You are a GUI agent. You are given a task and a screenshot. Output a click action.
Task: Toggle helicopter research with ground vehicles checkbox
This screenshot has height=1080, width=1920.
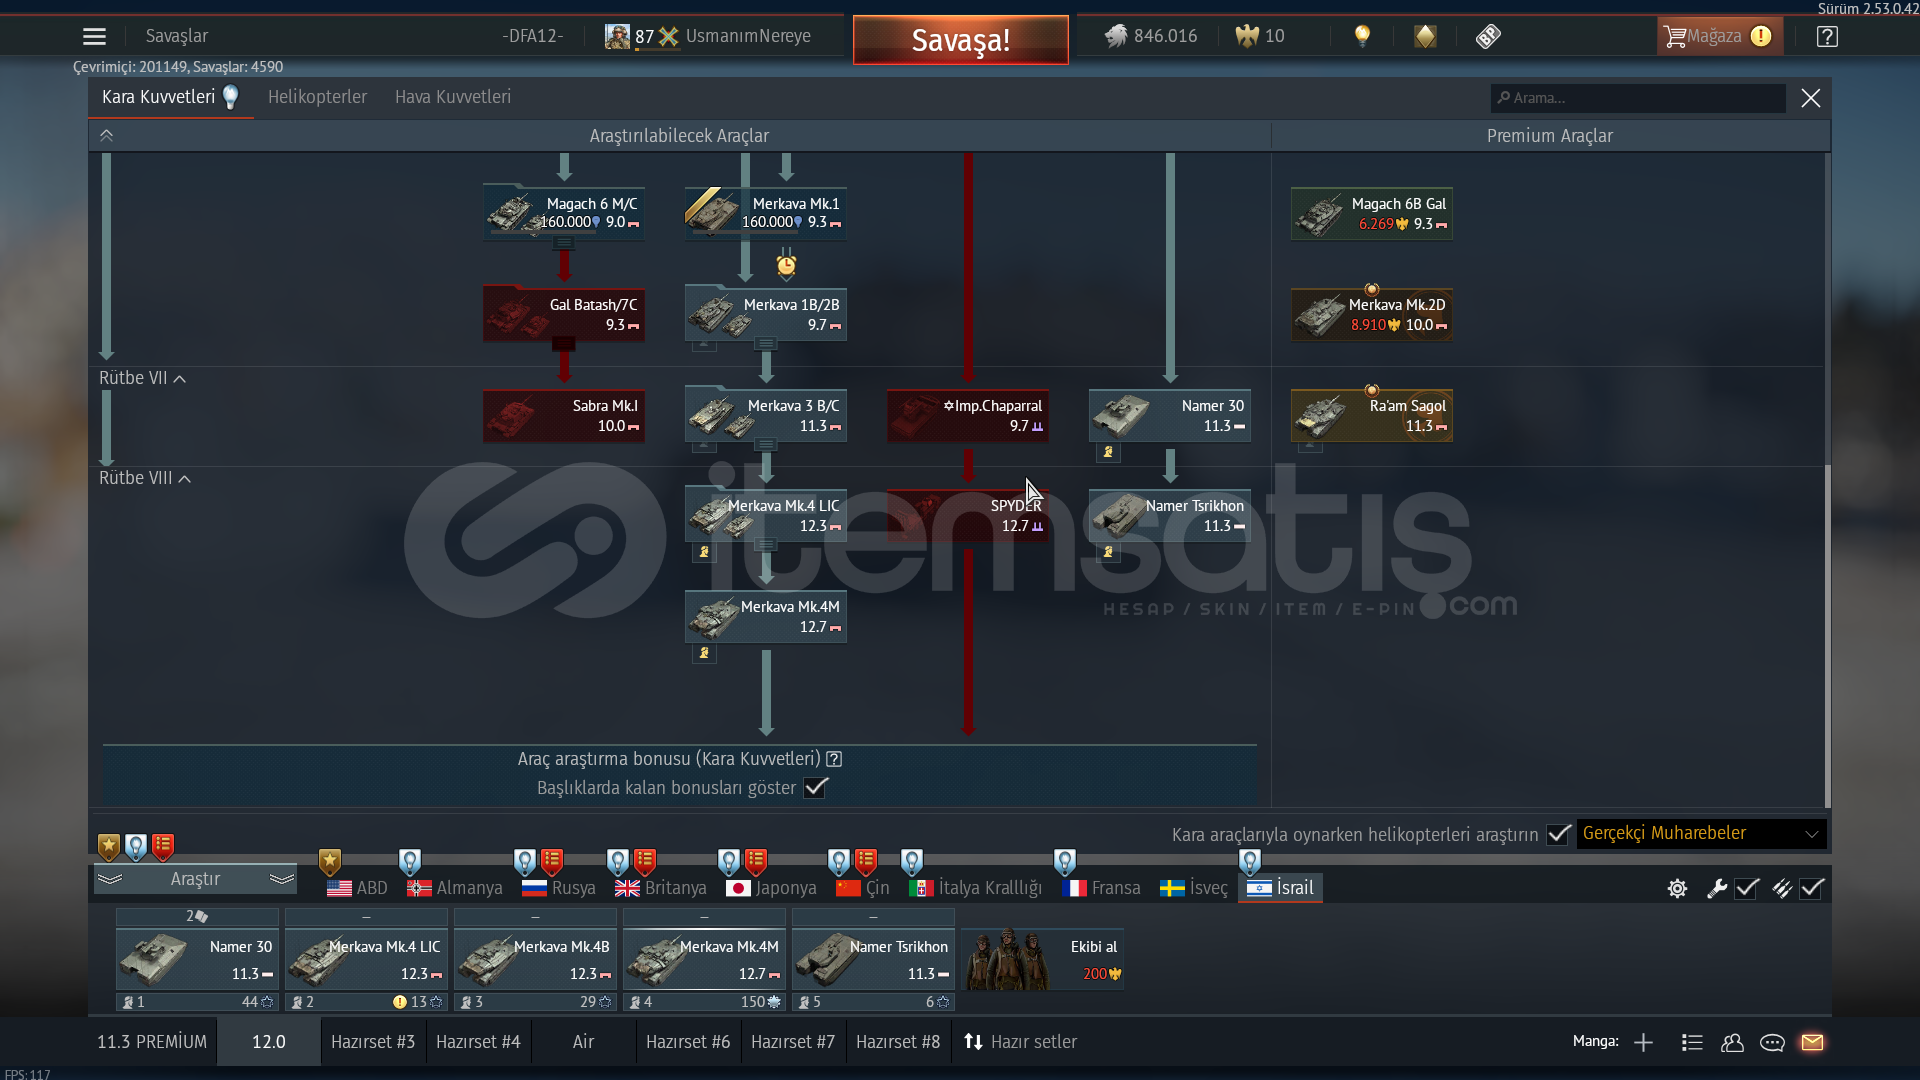[x=1558, y=834]
